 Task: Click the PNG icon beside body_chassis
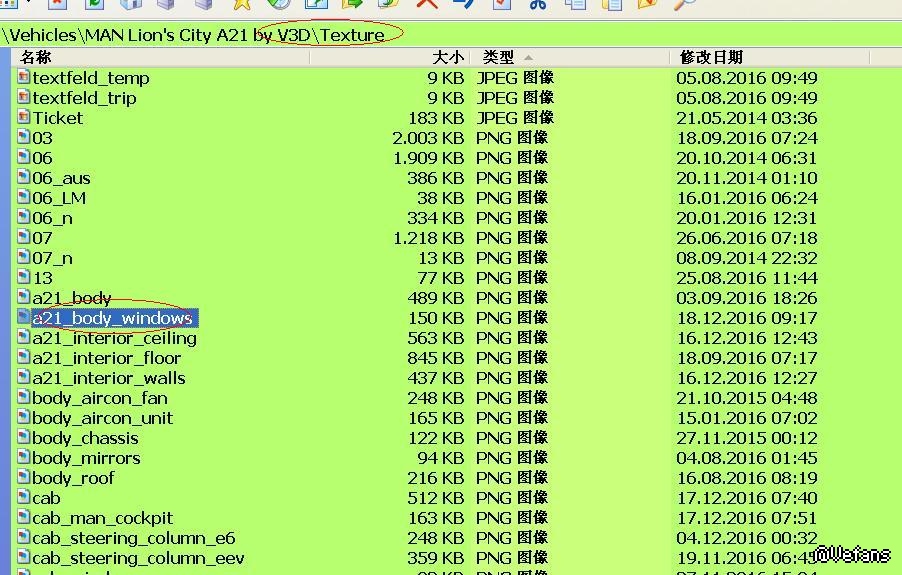point(24,437)
